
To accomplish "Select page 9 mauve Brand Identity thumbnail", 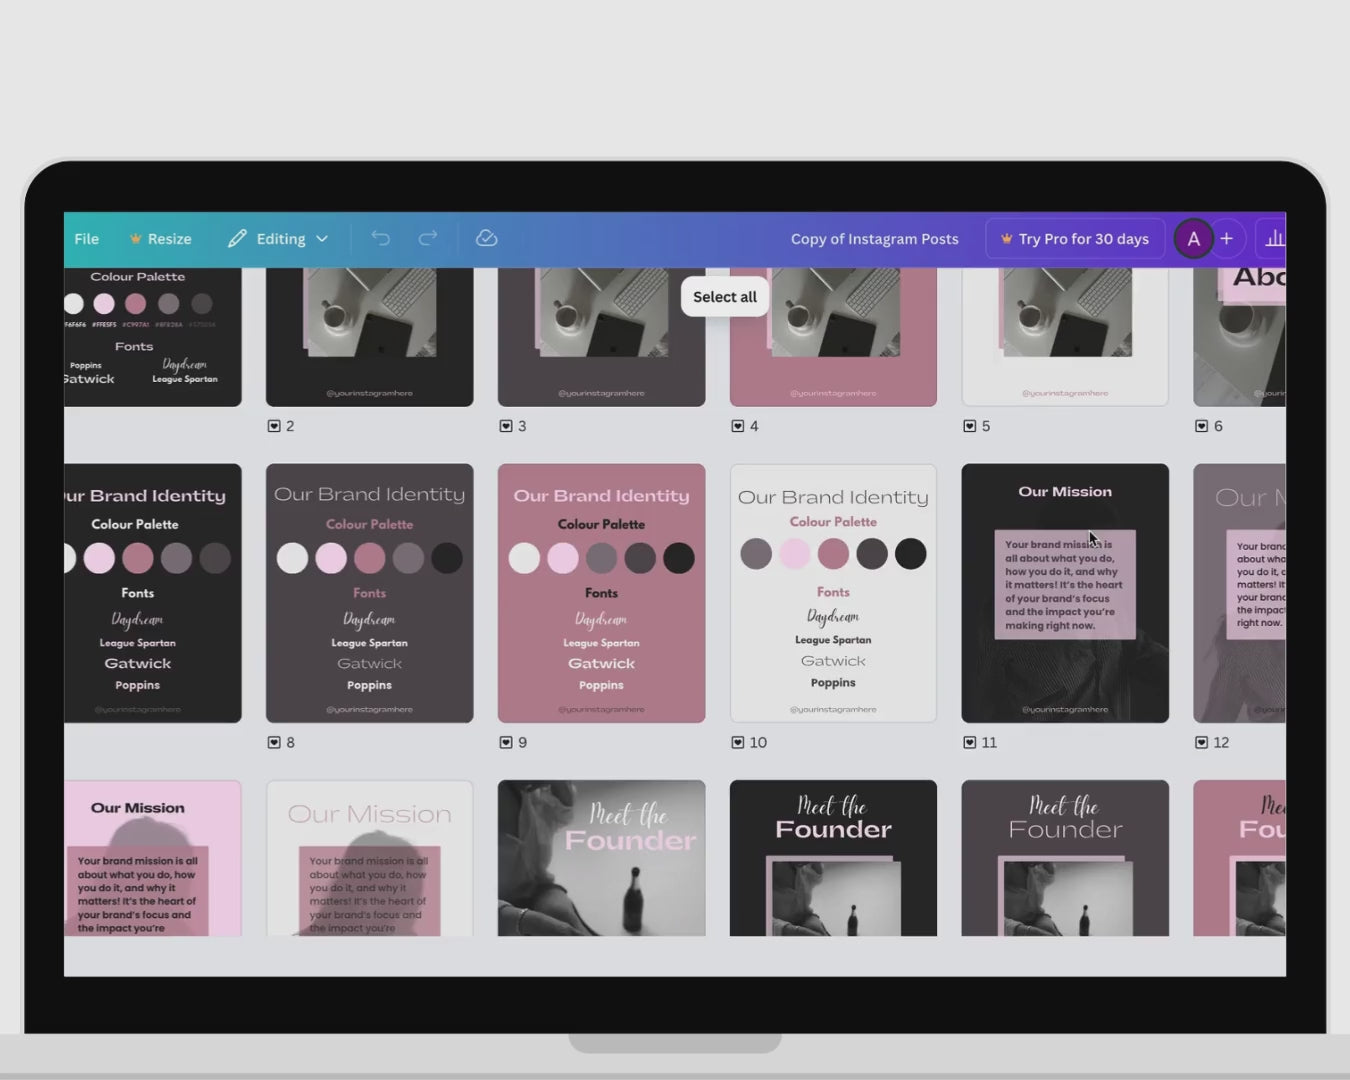I will [602, 593].
